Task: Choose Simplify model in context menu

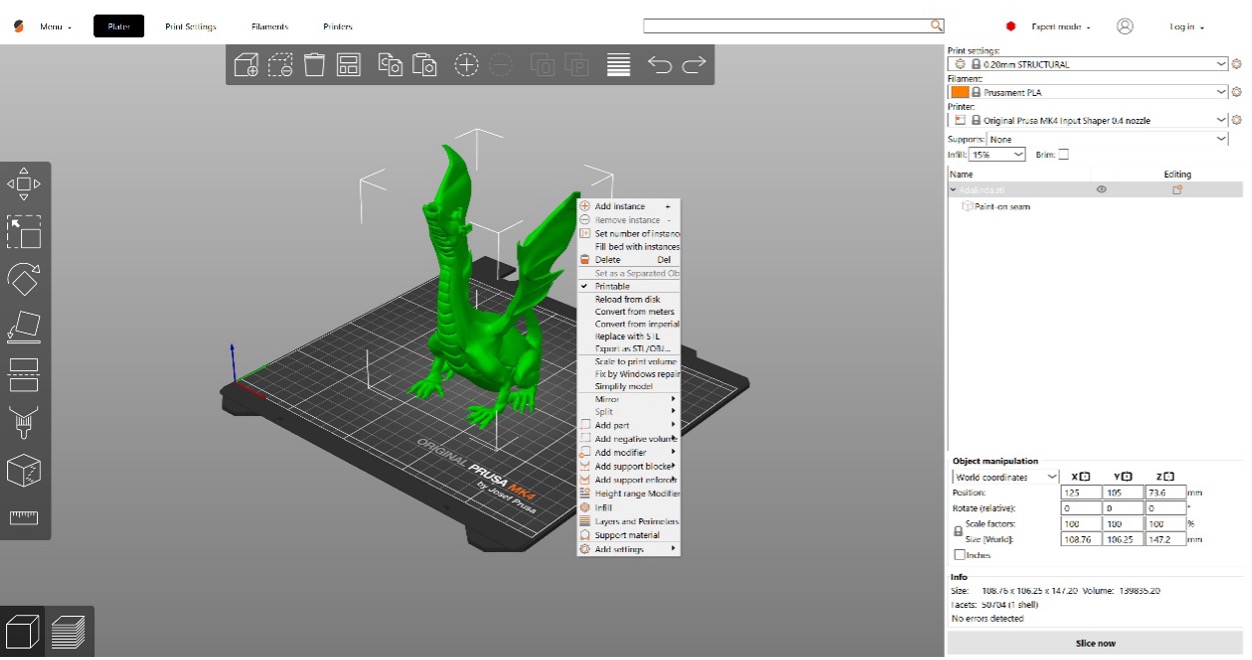Action: point(629,386)
